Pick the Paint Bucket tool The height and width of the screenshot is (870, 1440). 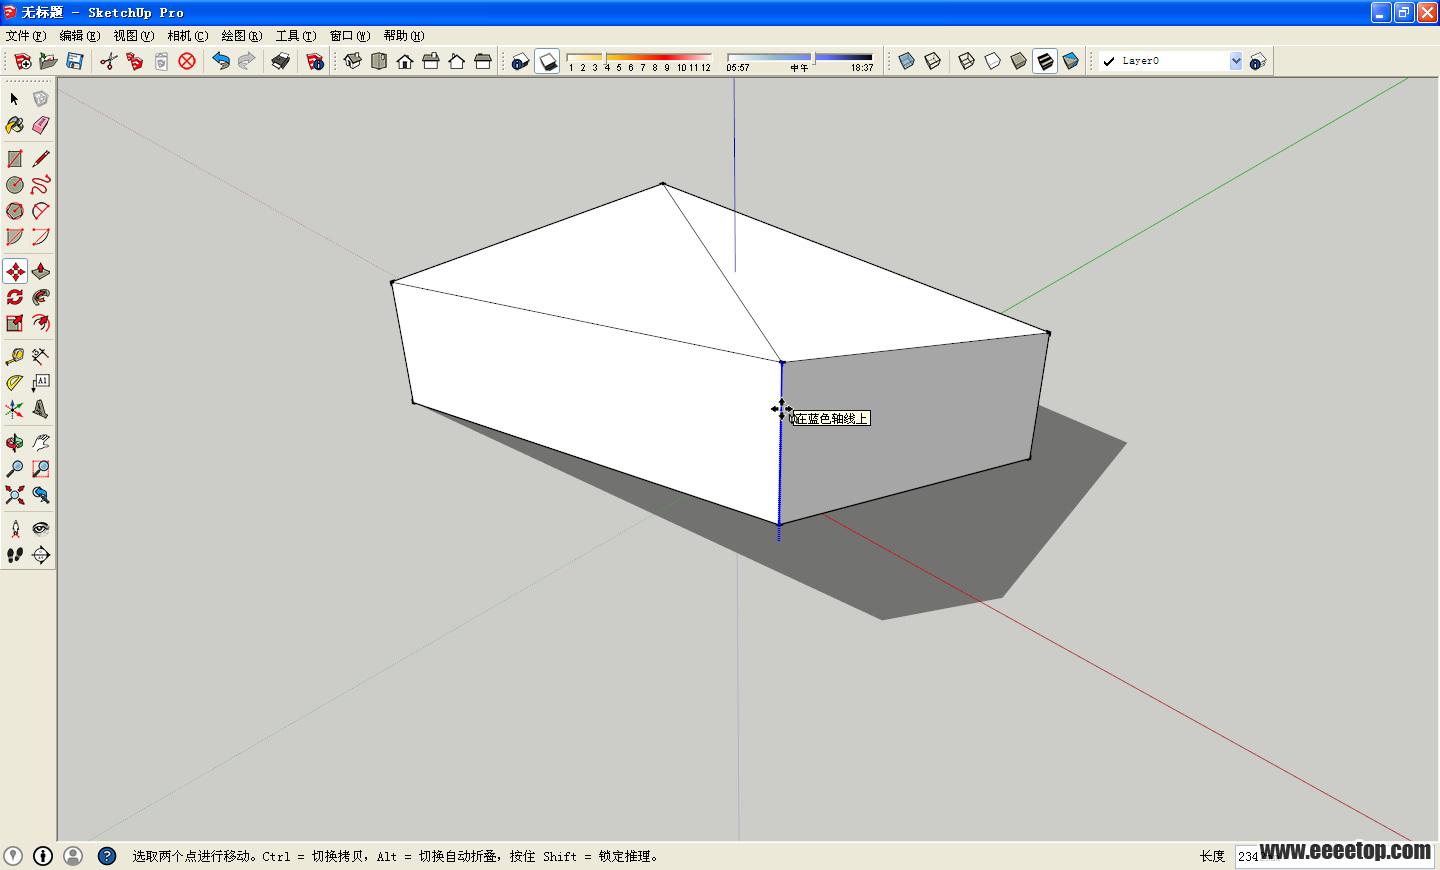tap(14, 125)
